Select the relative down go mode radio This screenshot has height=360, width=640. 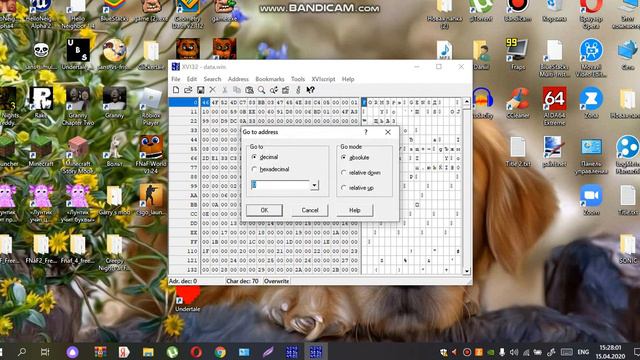[x=344, y=173]
